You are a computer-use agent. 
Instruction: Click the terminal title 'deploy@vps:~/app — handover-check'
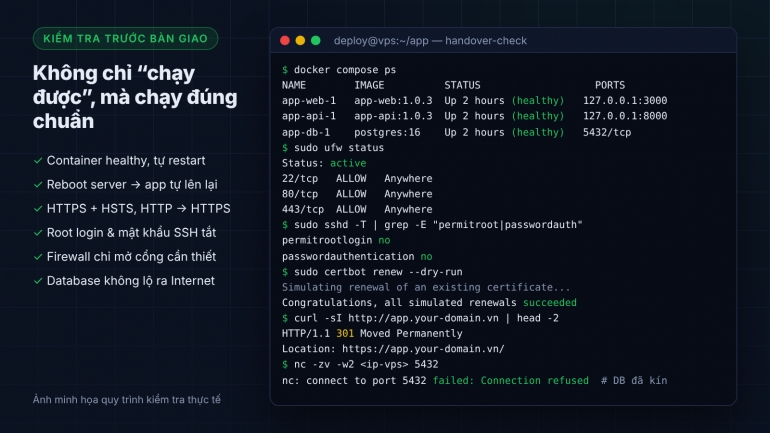pyautogui.click(x=430, y=41)
